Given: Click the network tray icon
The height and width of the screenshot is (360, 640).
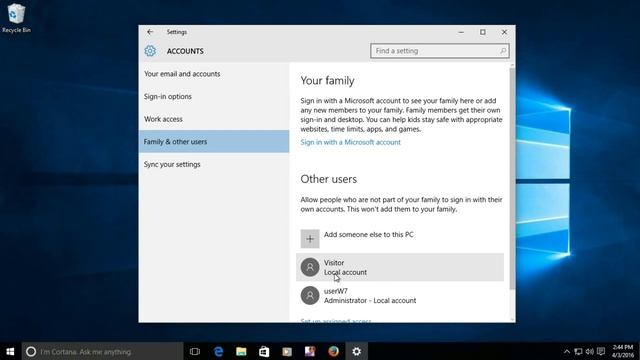Looking at the screenshot, I should (x=578, y=351).
